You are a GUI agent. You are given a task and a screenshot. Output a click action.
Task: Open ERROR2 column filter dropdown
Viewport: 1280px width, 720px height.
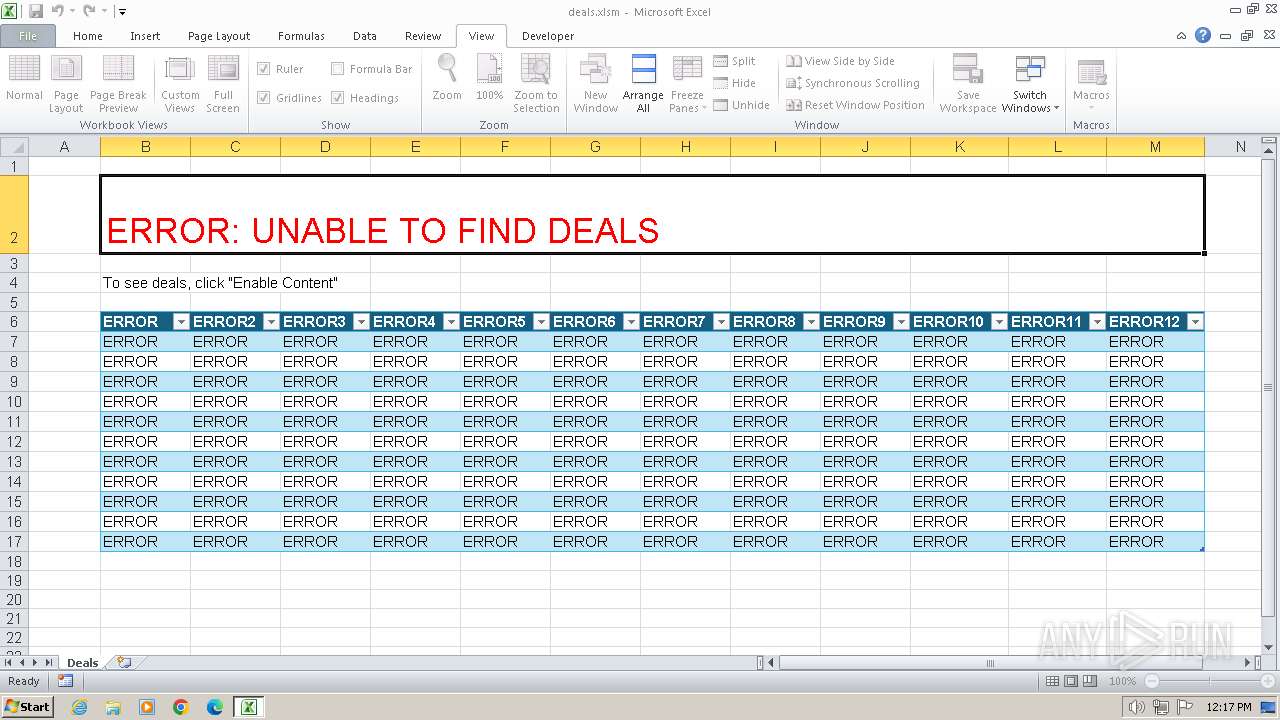[x=271, y=322]
